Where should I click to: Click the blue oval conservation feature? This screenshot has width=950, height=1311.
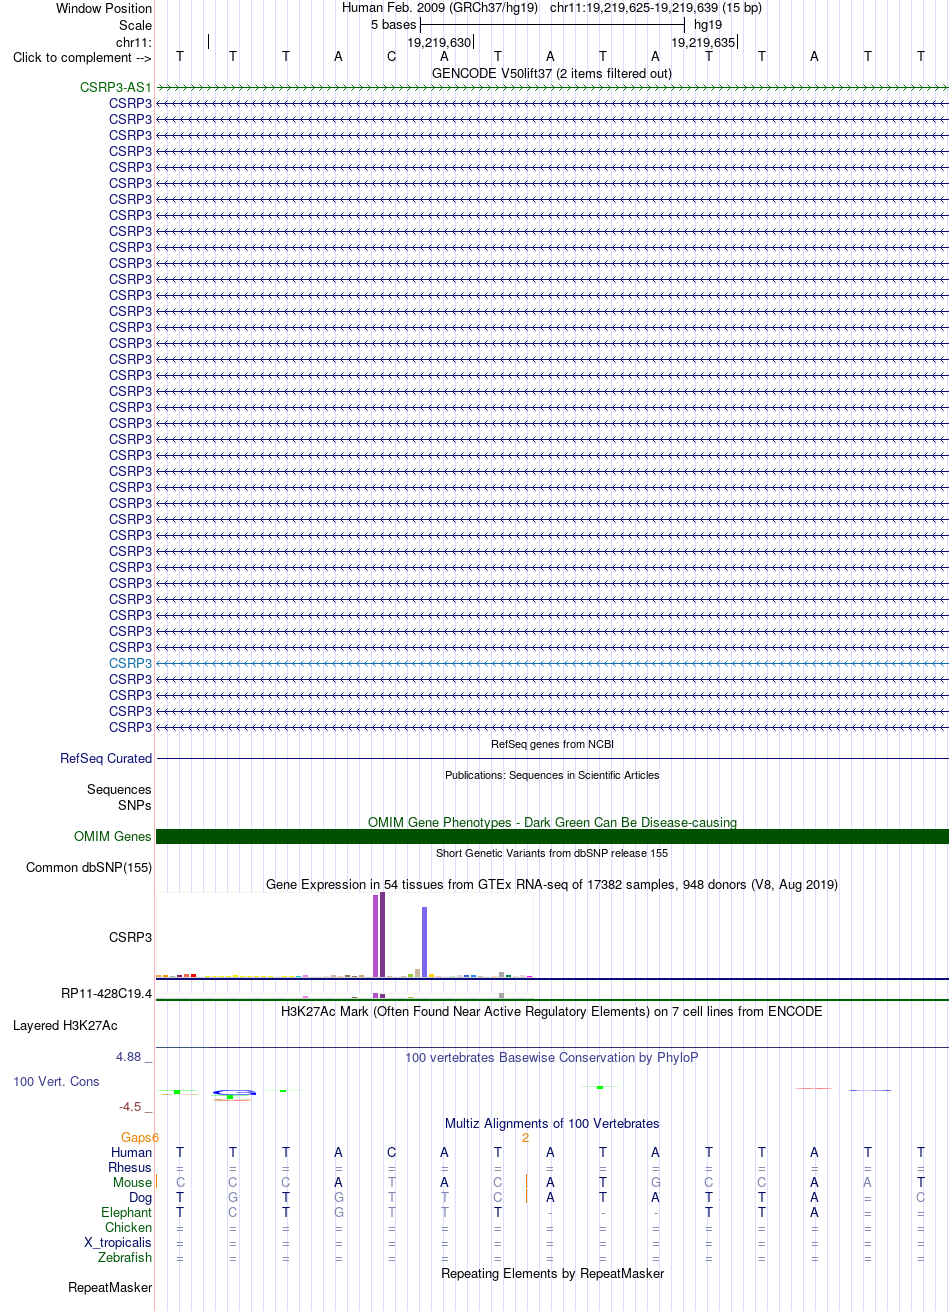click(235, 1092)
